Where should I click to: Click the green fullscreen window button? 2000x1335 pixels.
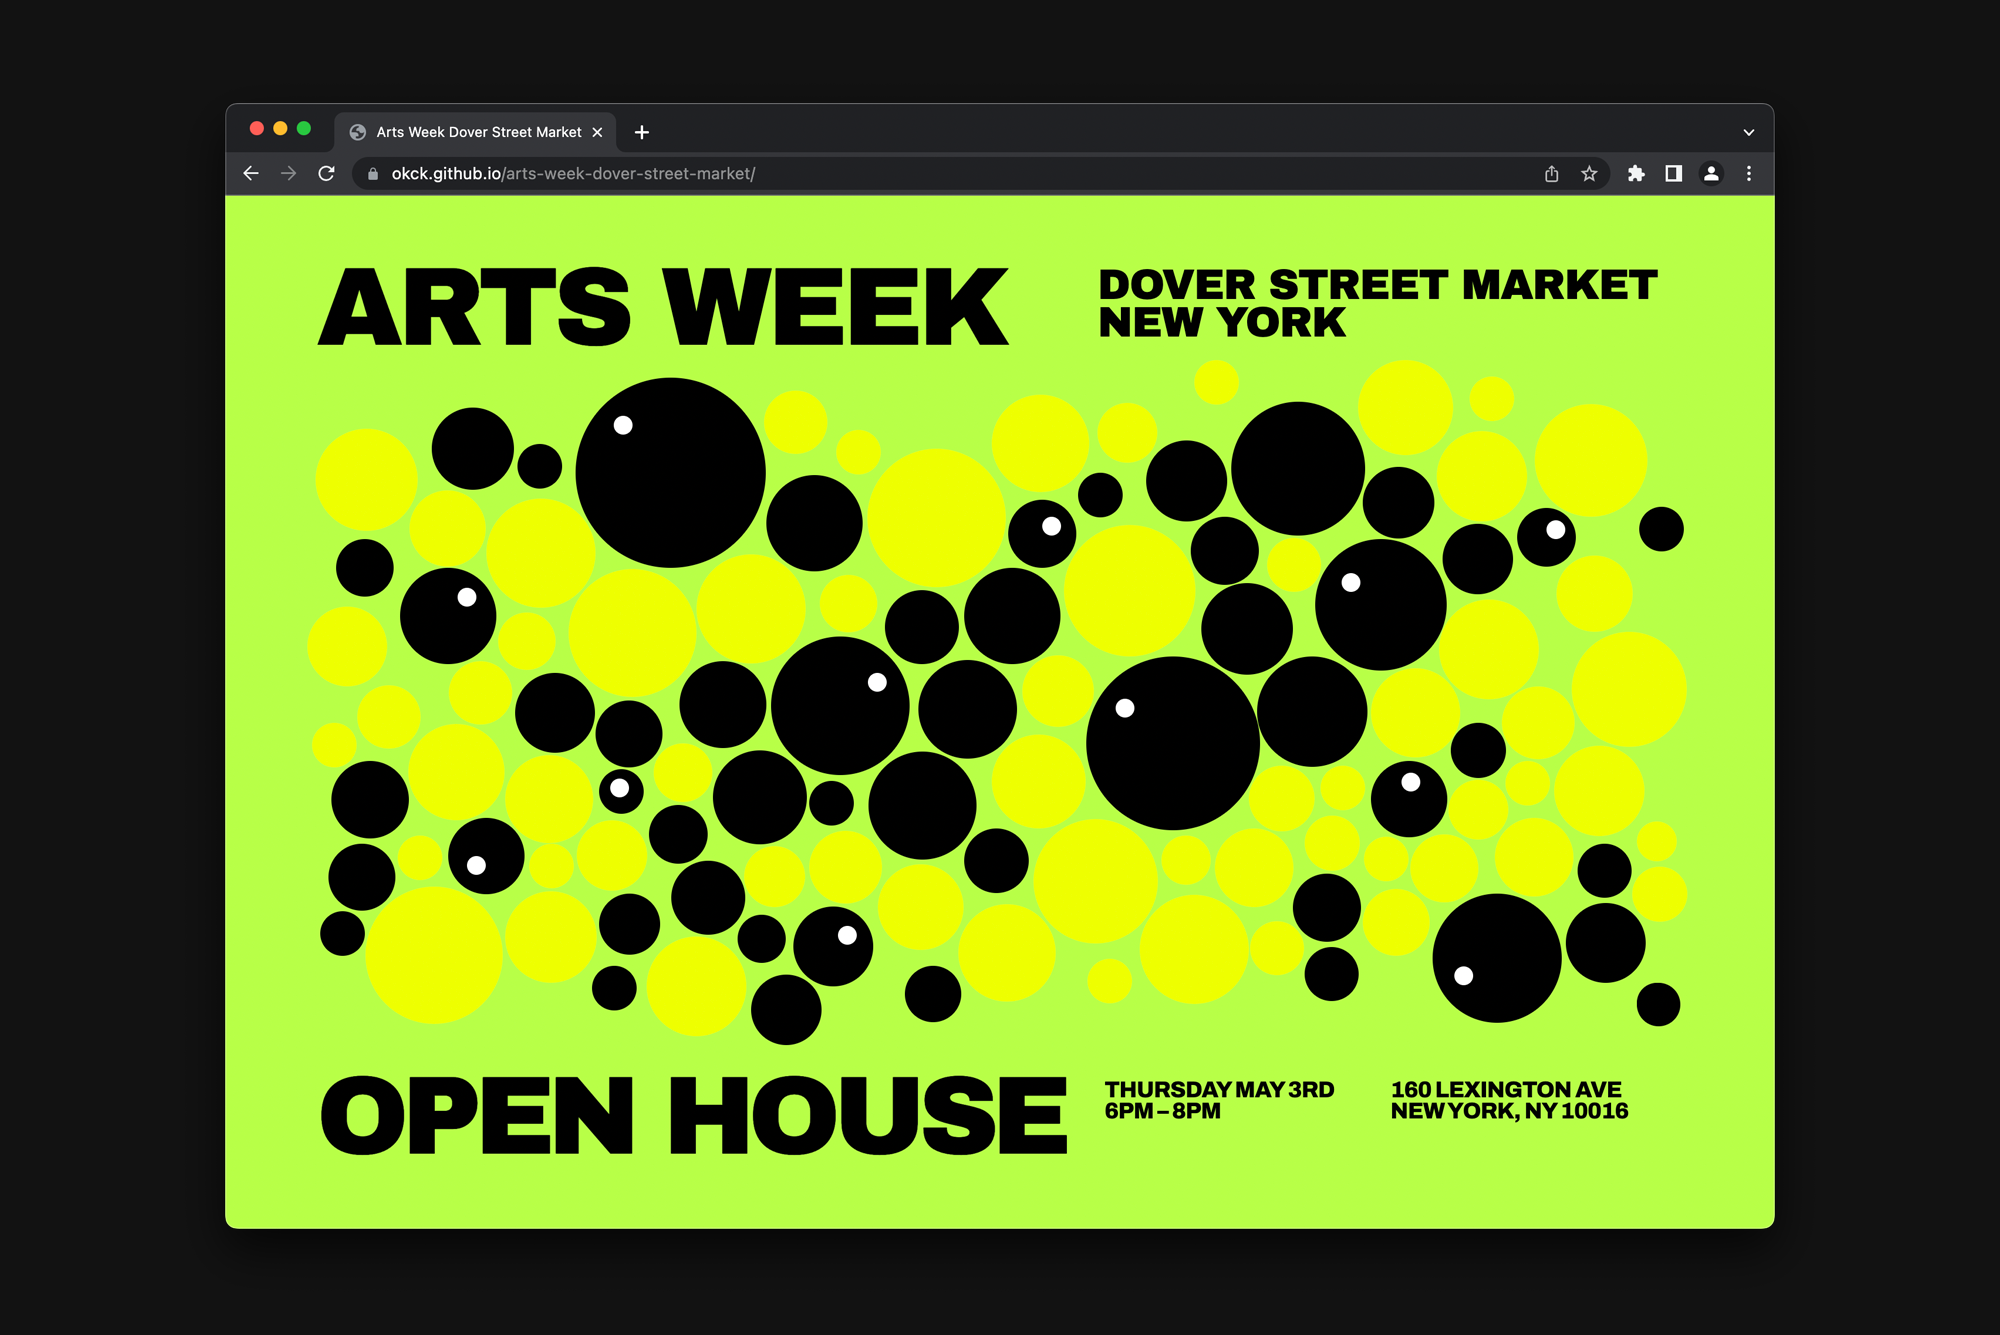[304, 128]
